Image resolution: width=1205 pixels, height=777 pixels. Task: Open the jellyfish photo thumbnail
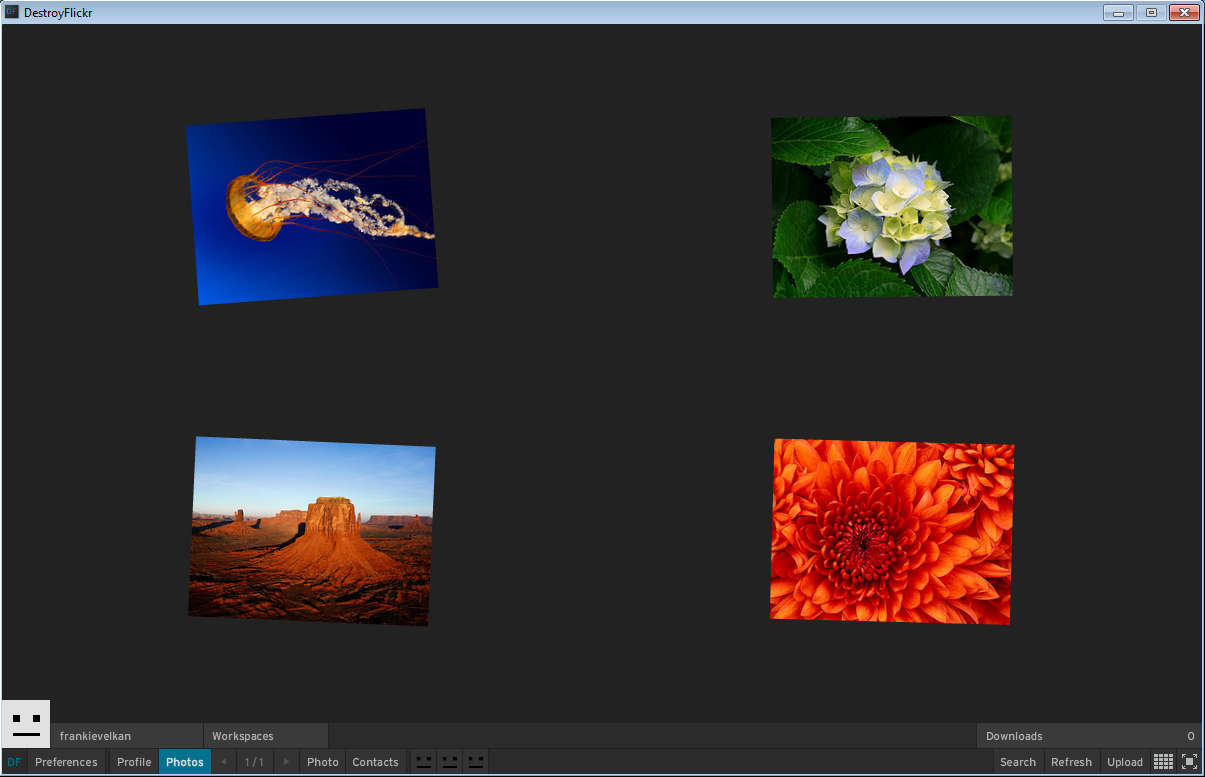[x=312, y=207]
